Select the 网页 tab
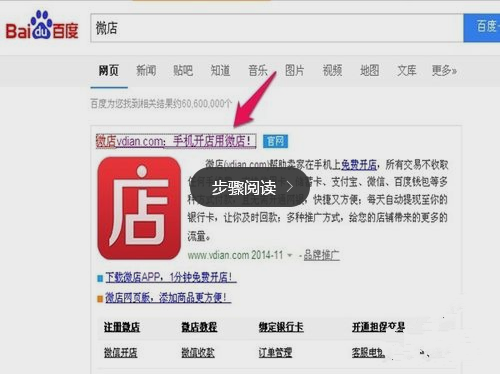Viewport: 501px width, 376px height. [x=109, y=71]
